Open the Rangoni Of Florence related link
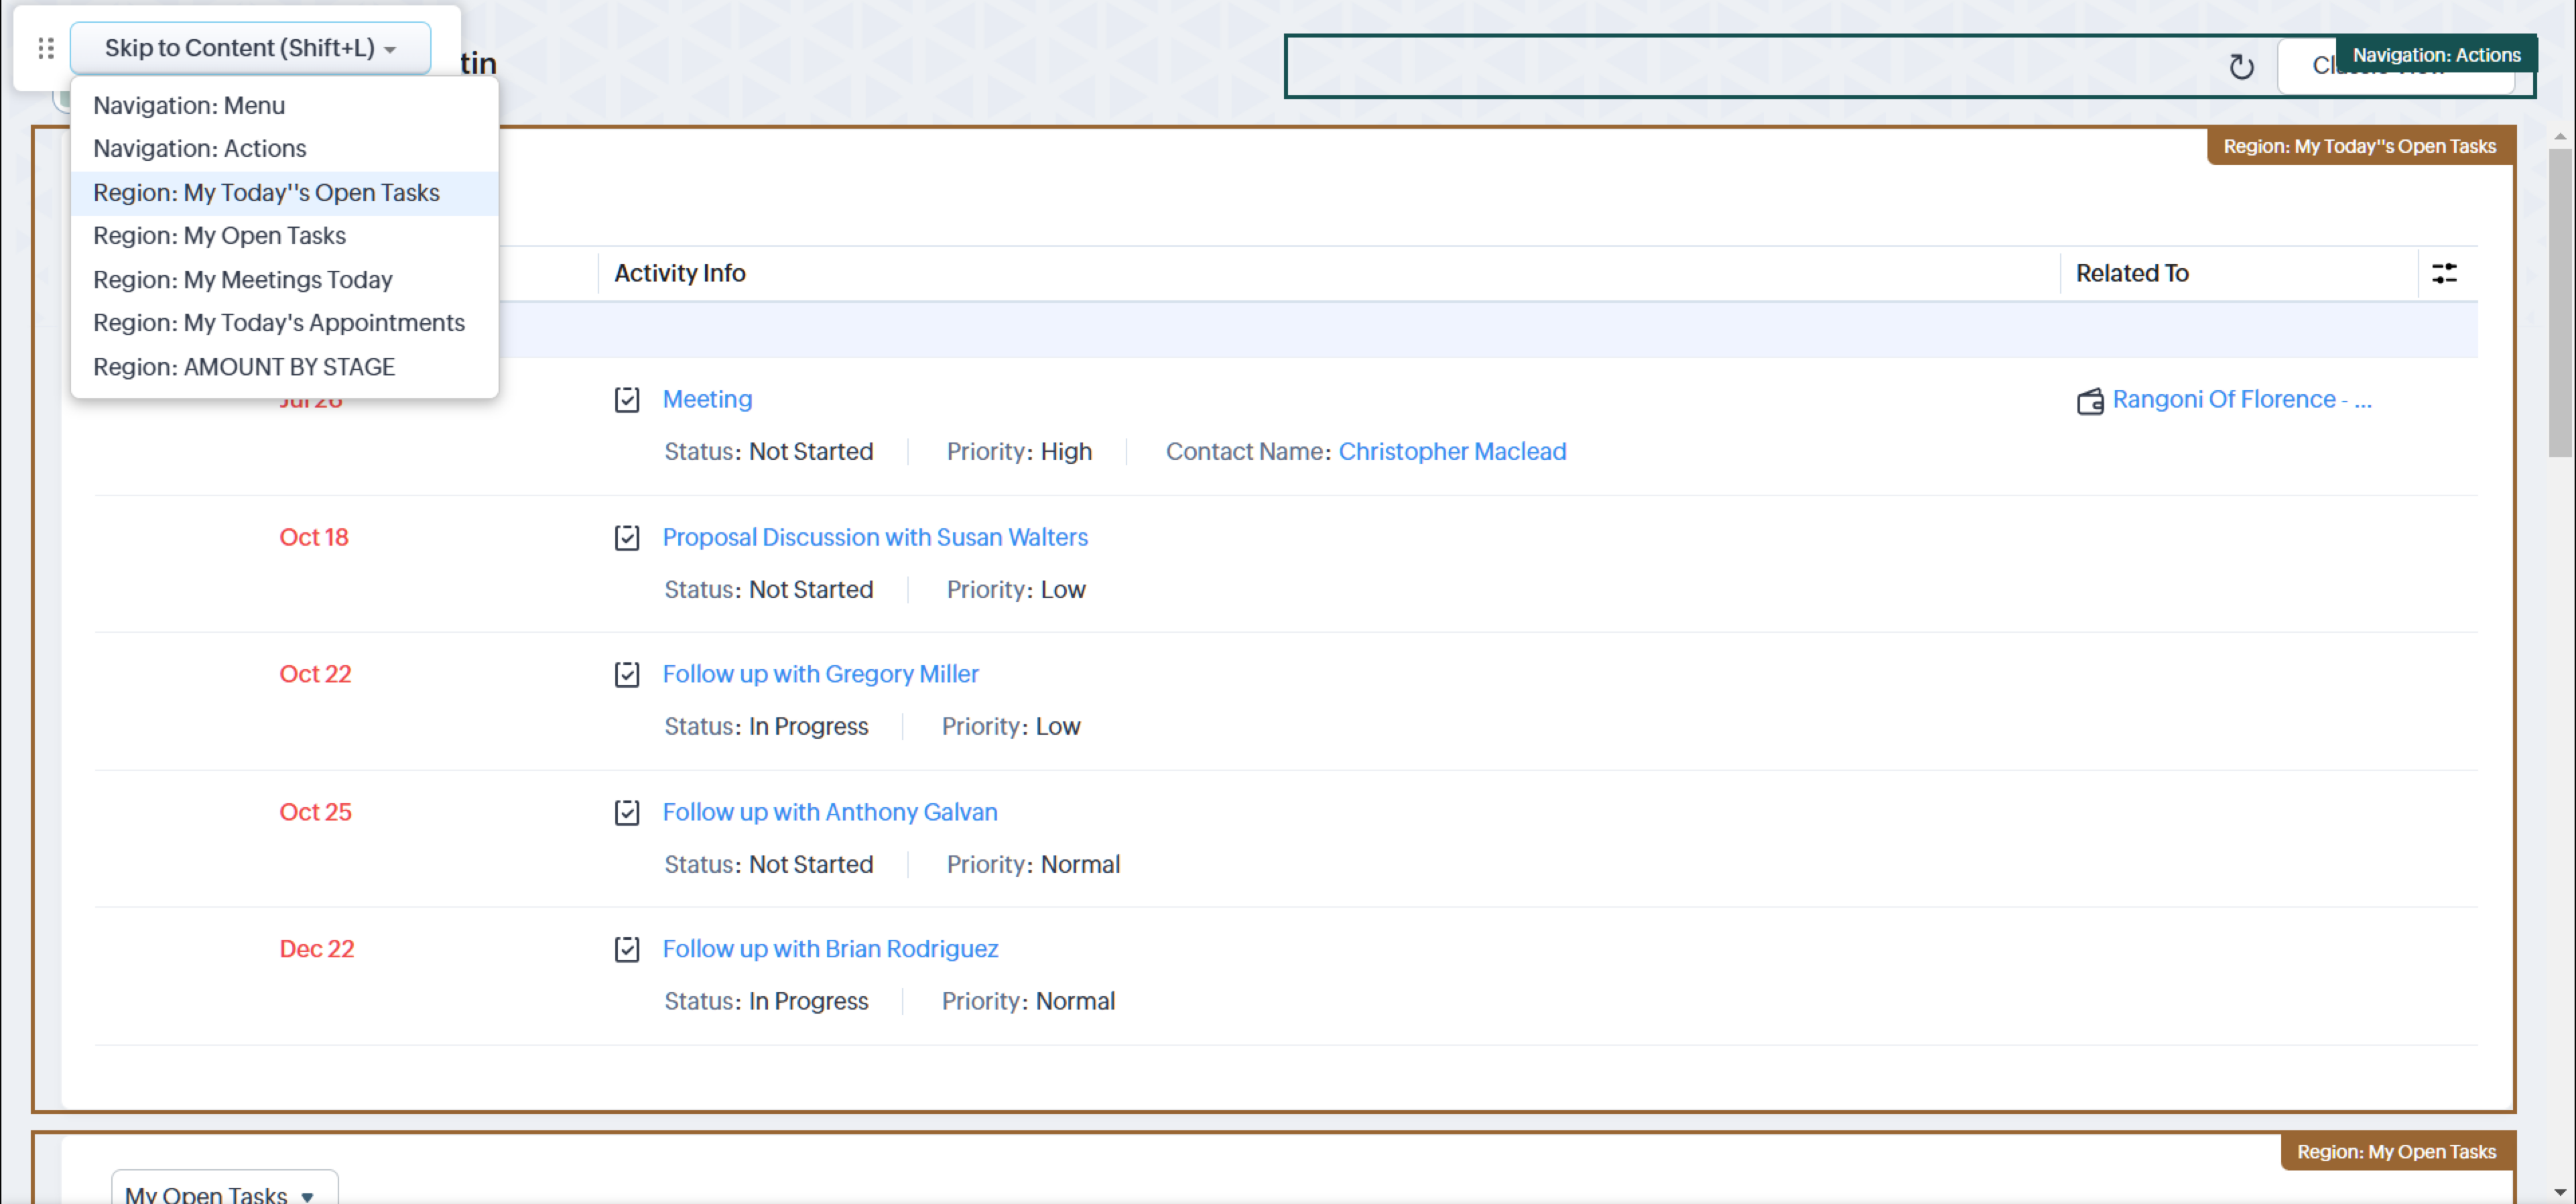2576x1204 pixels. 2240,399
